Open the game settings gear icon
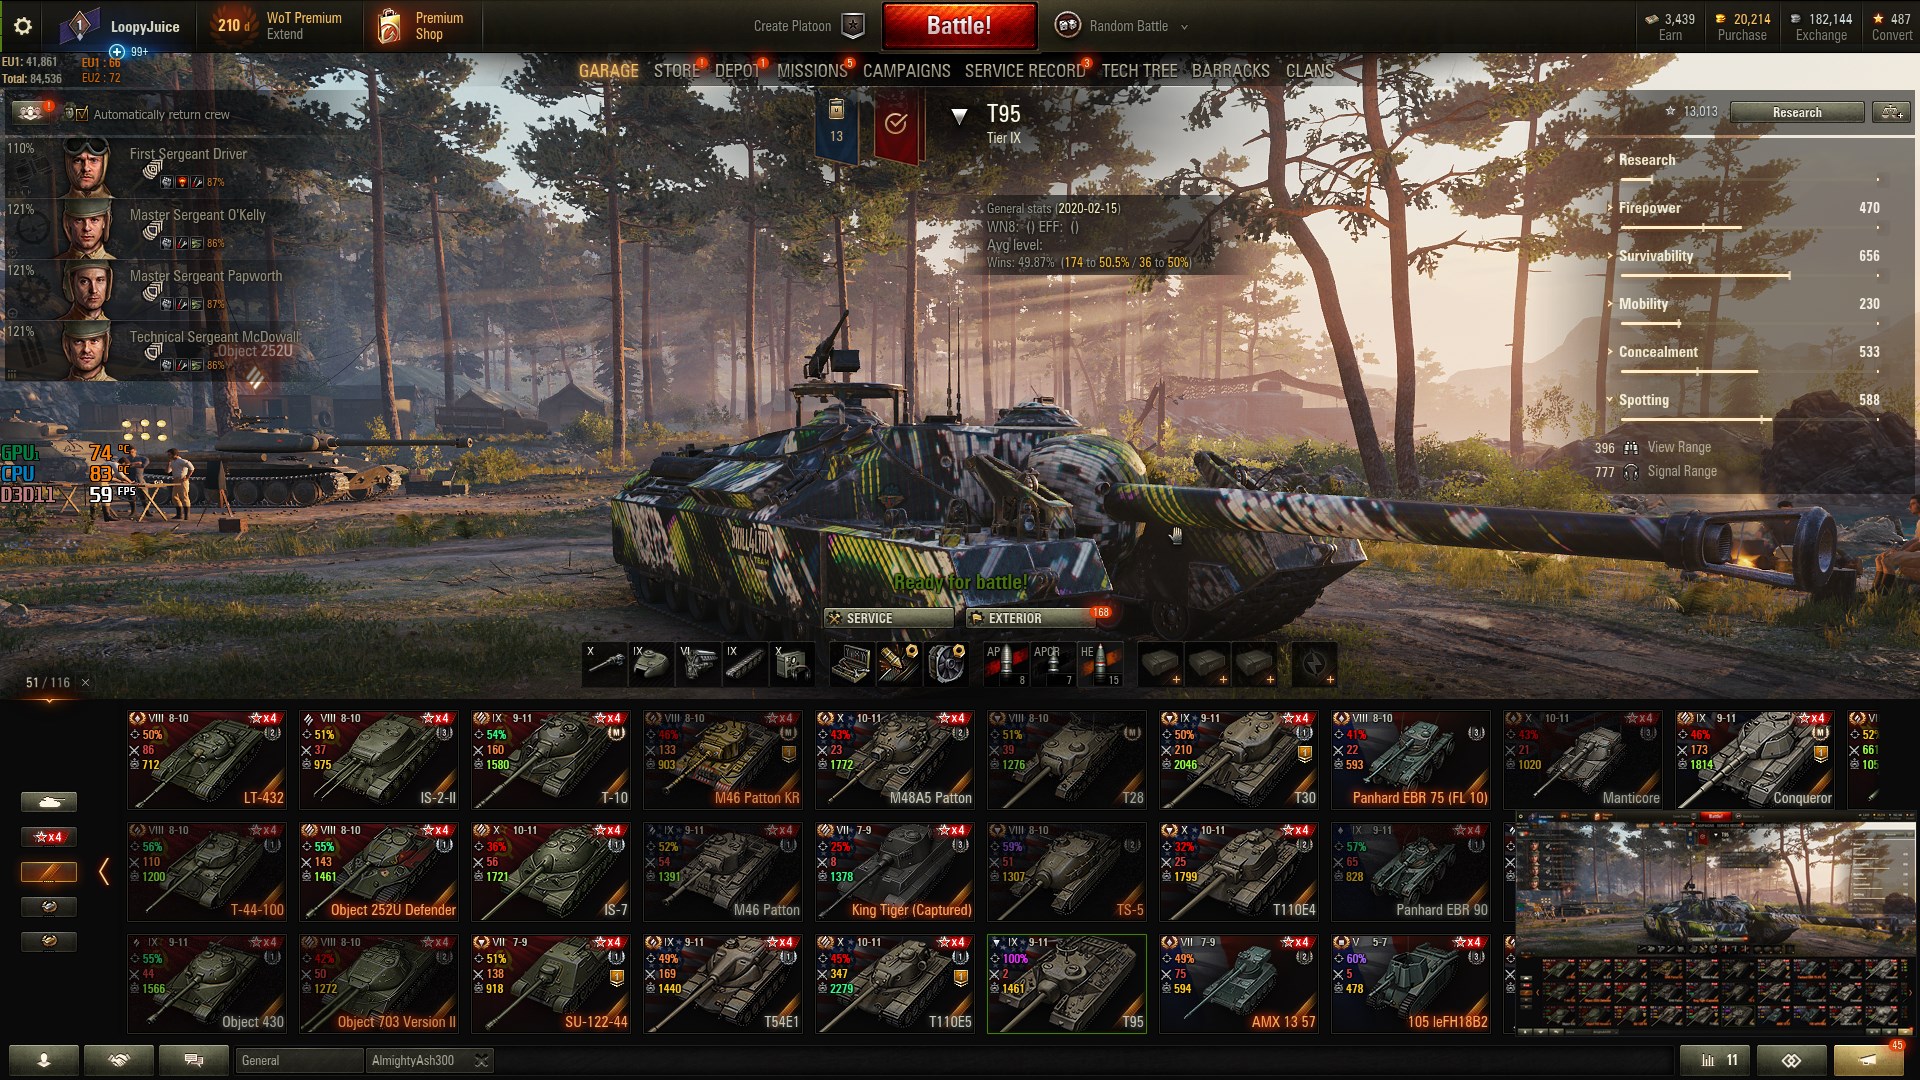This screenshot has width=1920, height=1080. (23, 27)
